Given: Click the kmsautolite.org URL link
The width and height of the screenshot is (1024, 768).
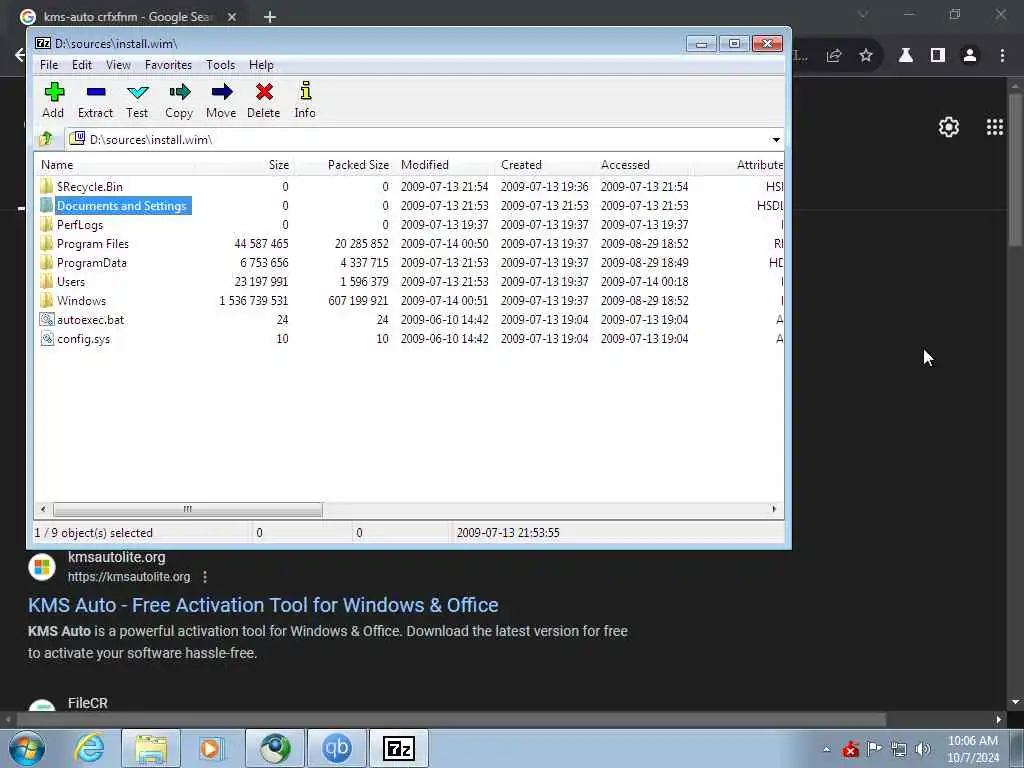Looking at the screenshot, I should 129,577.
